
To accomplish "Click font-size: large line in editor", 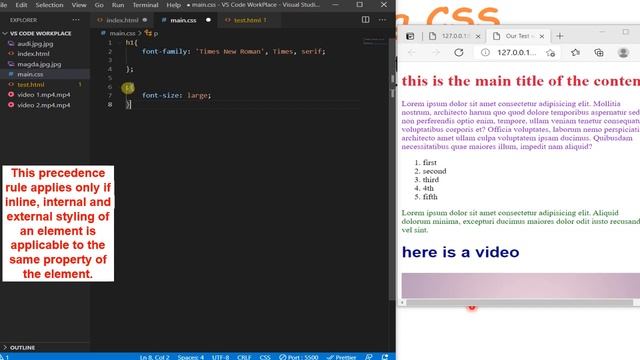I will click(176, 95).
